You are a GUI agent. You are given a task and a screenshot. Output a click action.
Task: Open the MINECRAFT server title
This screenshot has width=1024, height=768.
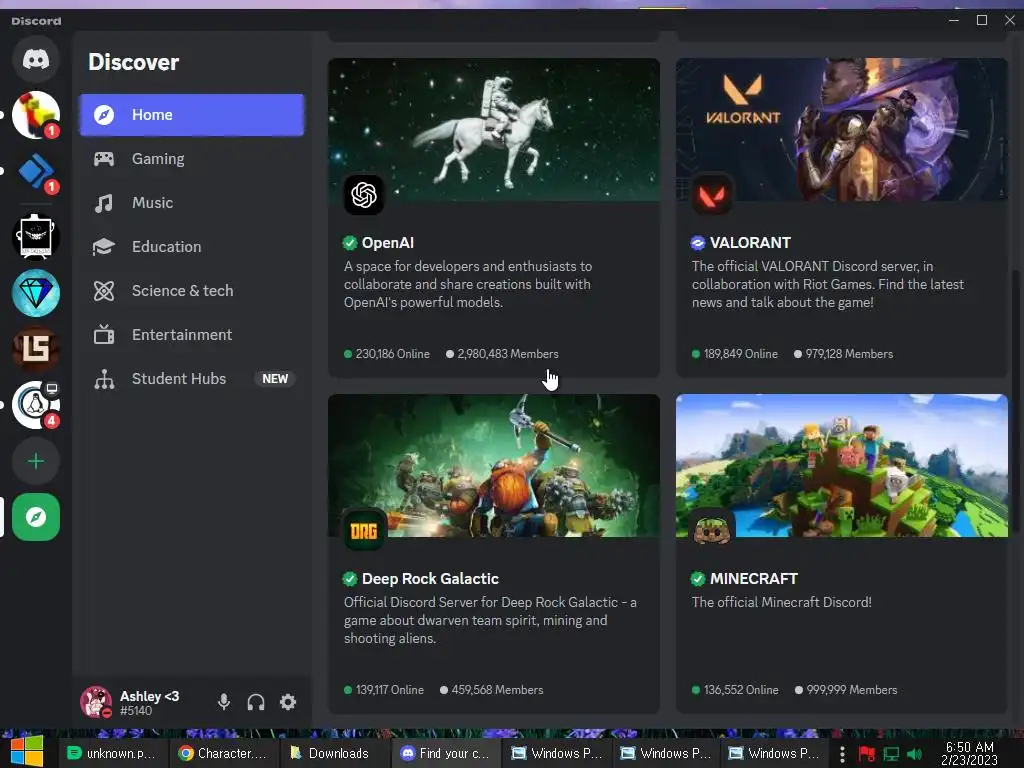(754, 579)
